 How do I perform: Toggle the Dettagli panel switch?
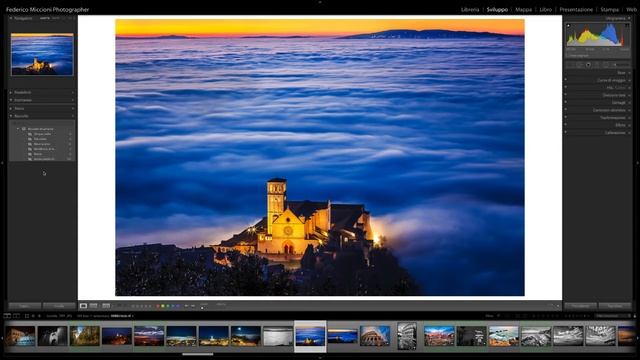point(566,102)
